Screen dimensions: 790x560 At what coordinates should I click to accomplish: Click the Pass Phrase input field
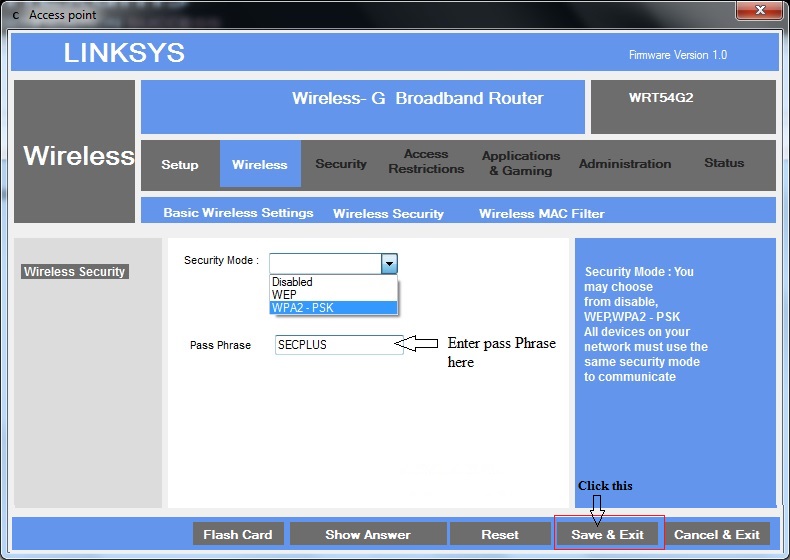tap(339, 345)
